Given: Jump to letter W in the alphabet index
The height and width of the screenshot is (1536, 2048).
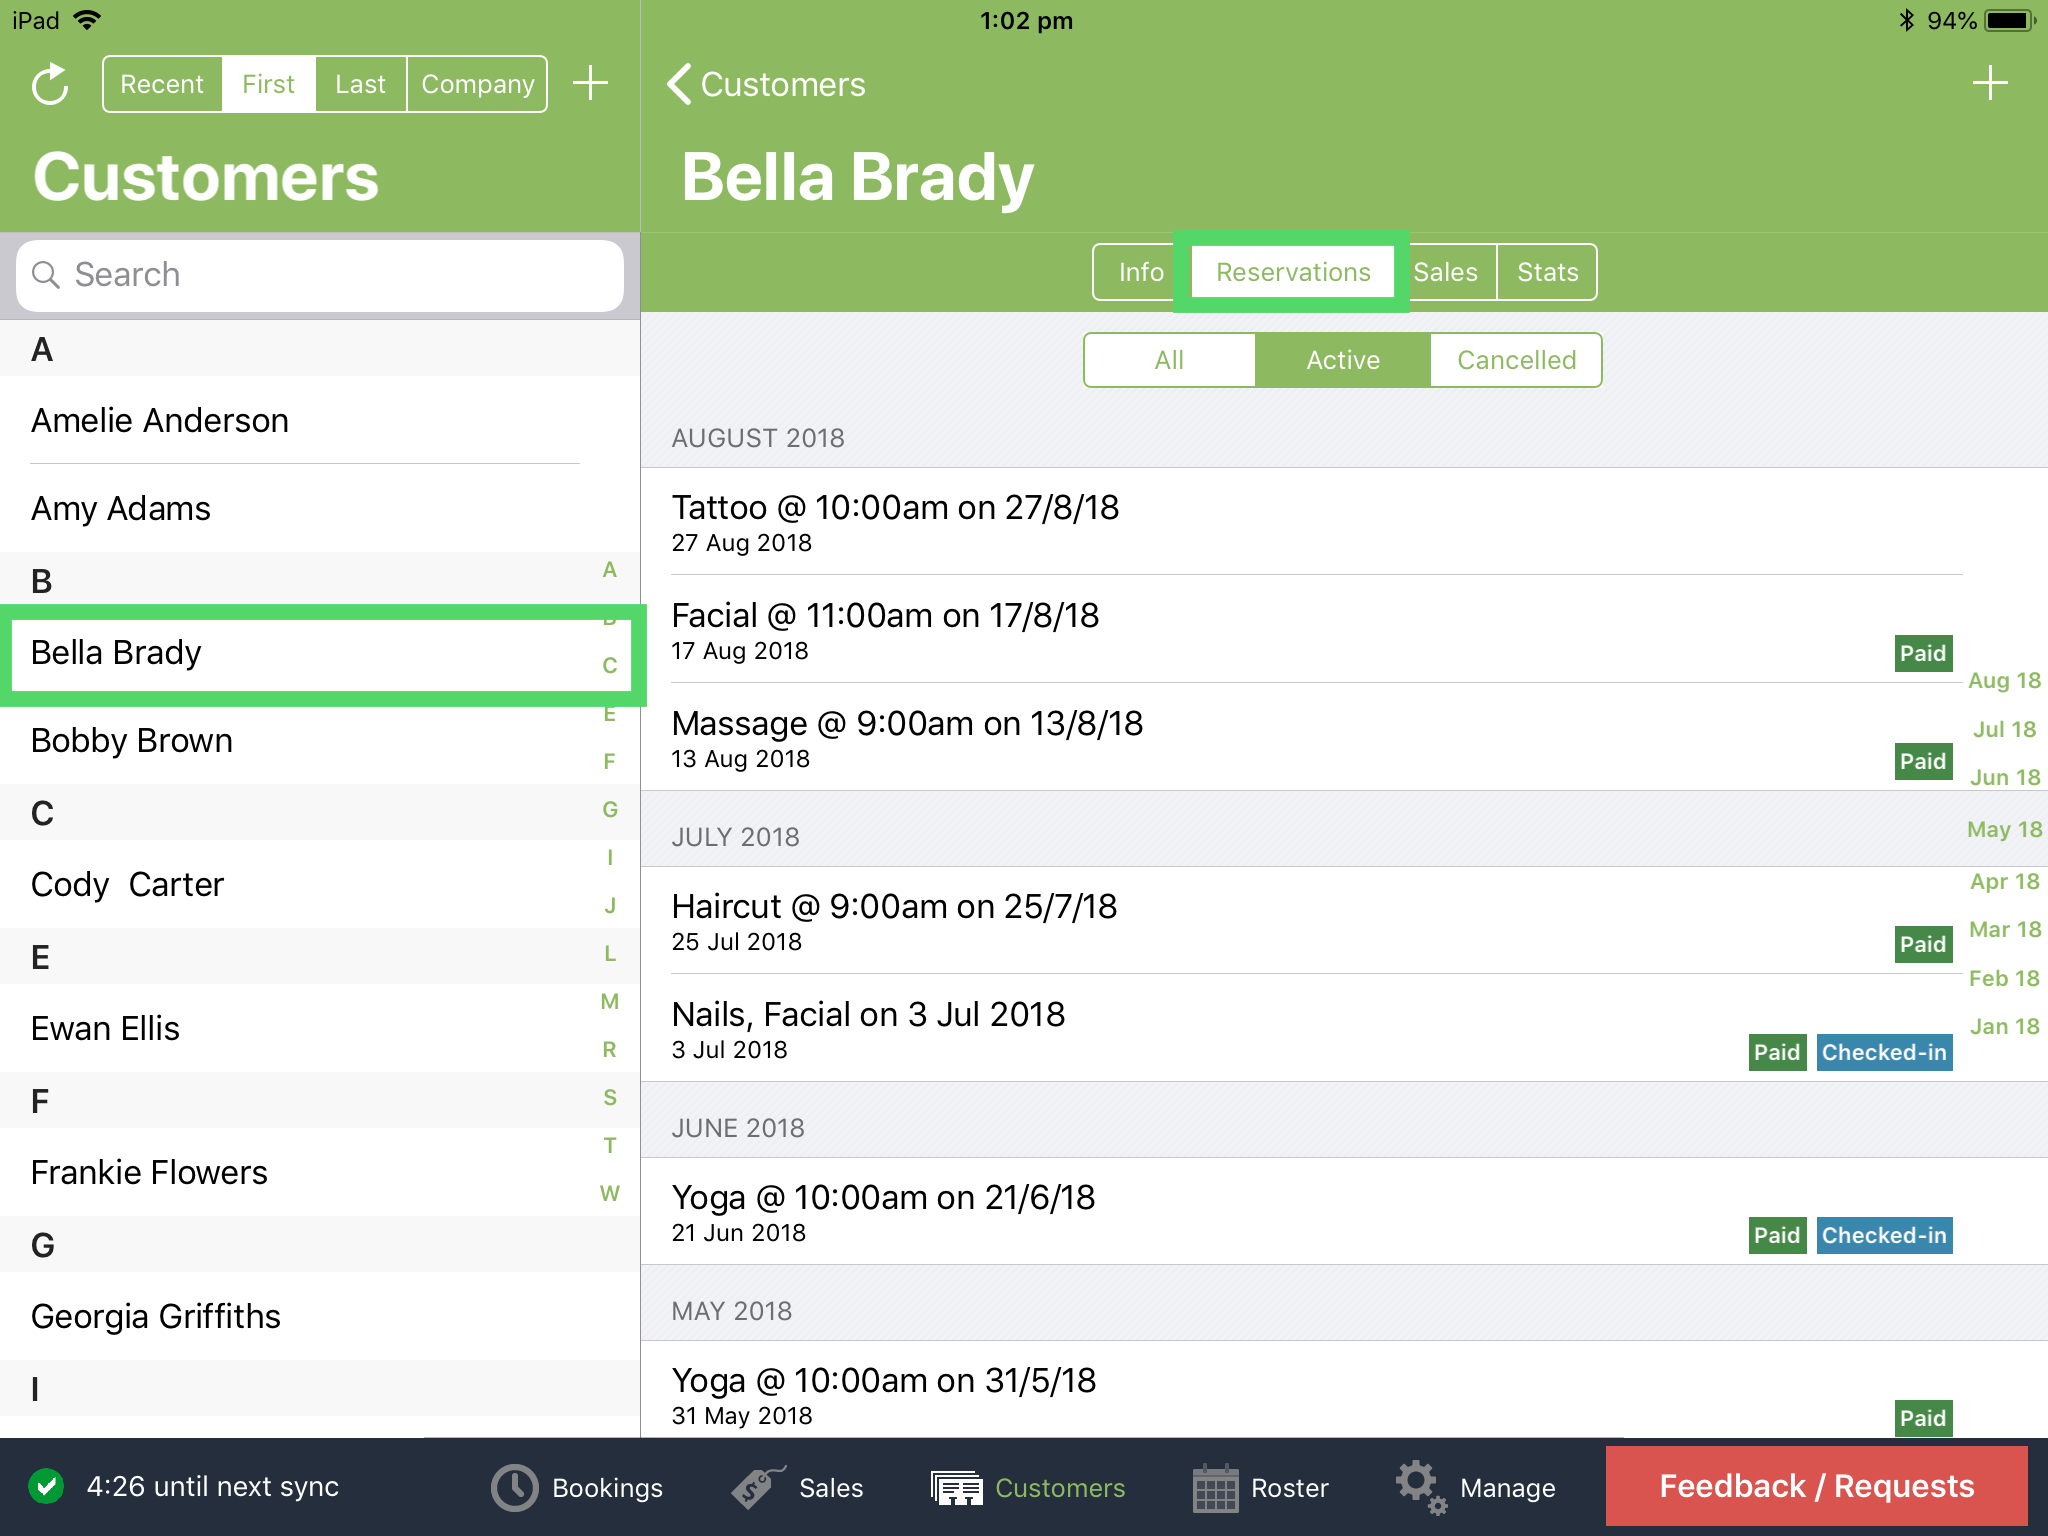Looking at the screenshot, I should tap(609, 1193).
